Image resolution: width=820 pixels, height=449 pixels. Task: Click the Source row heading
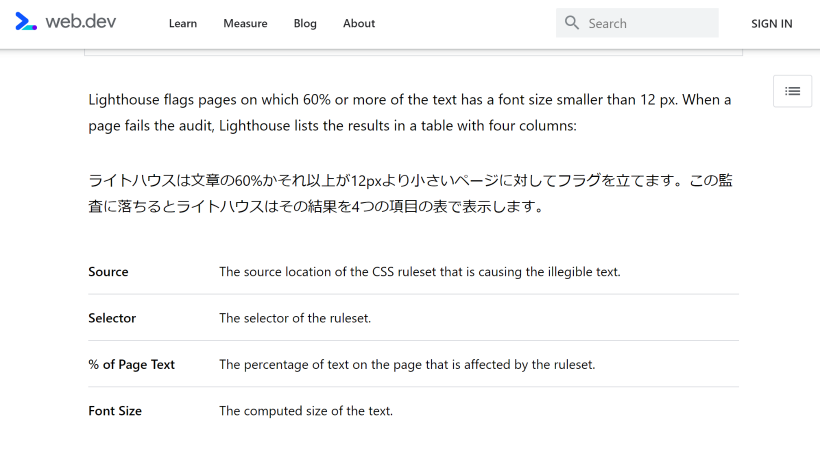(108, 272)
